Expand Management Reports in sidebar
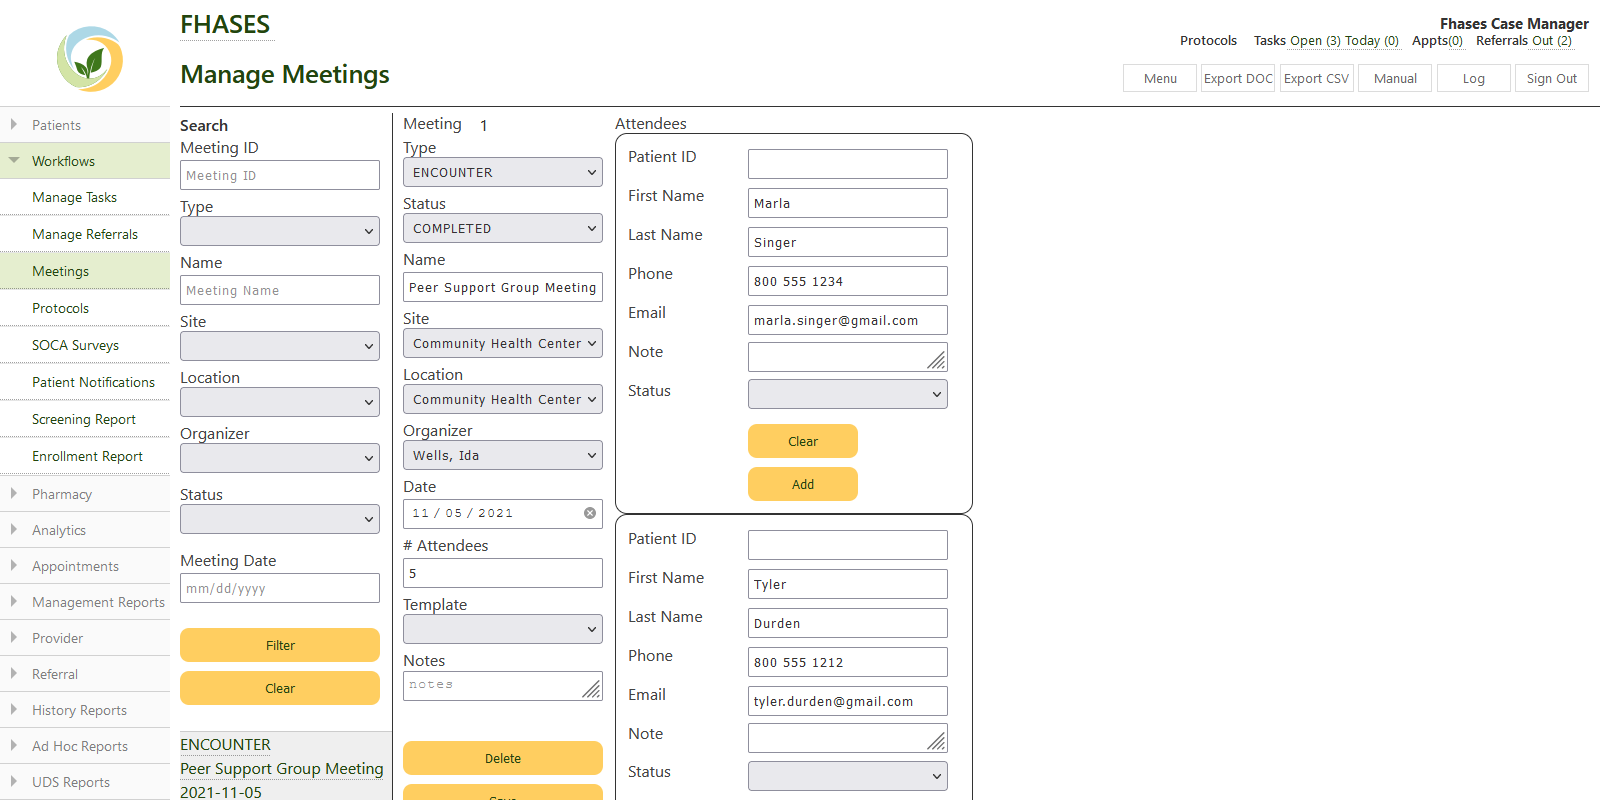 coord(85,602)
